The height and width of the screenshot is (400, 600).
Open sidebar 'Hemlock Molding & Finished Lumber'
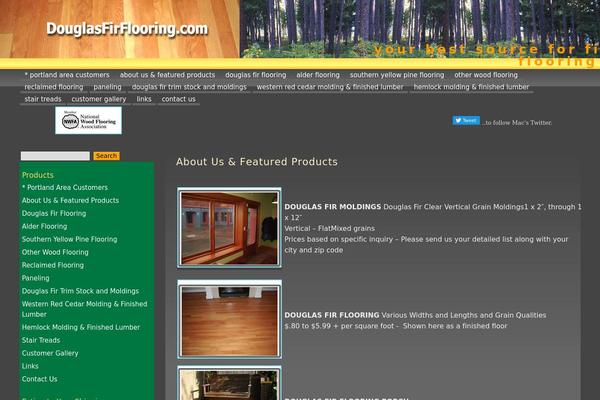click(81, 328)
